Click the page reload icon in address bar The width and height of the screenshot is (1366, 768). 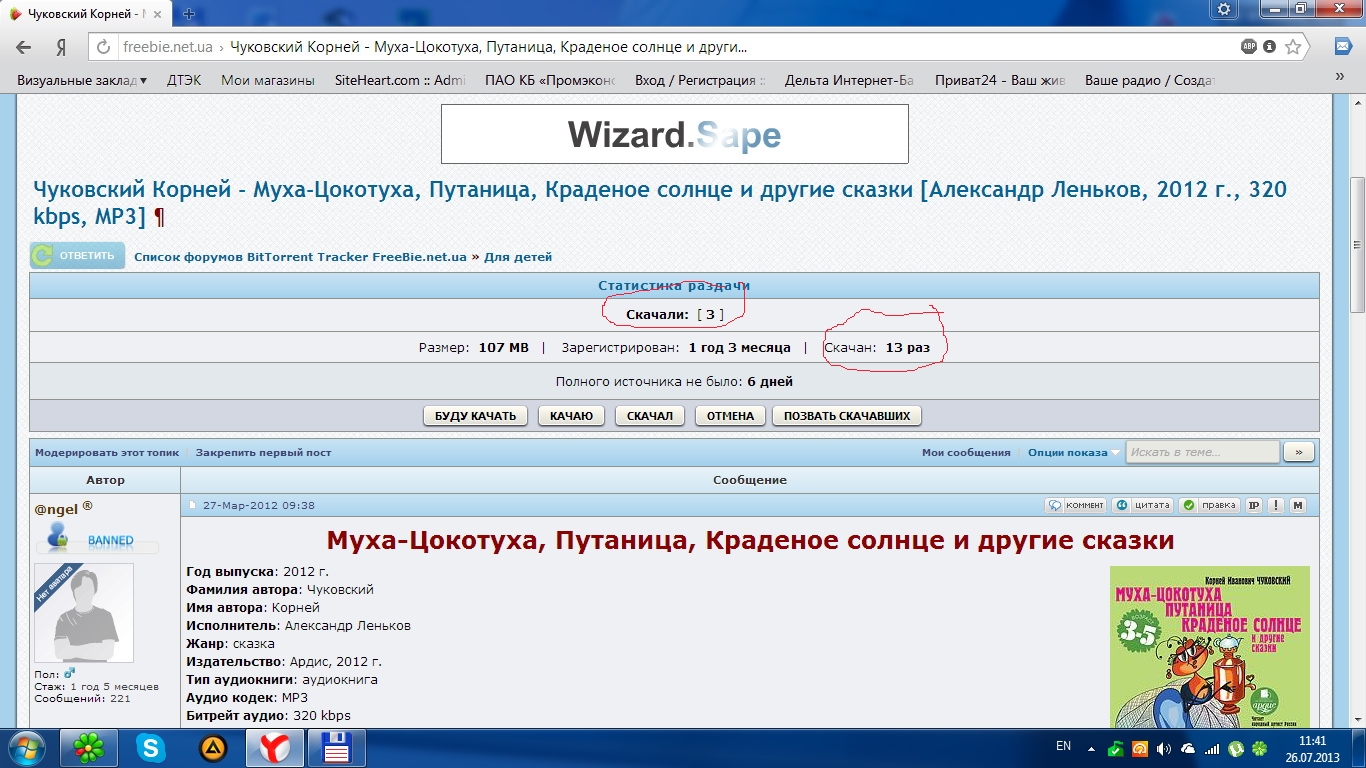point(104,47)
